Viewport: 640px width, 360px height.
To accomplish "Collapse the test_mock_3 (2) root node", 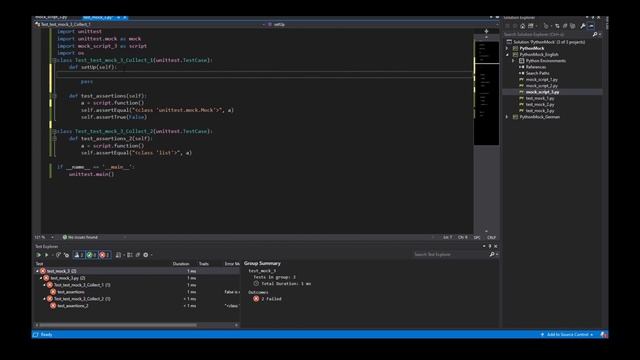I will tap(37, 271).
